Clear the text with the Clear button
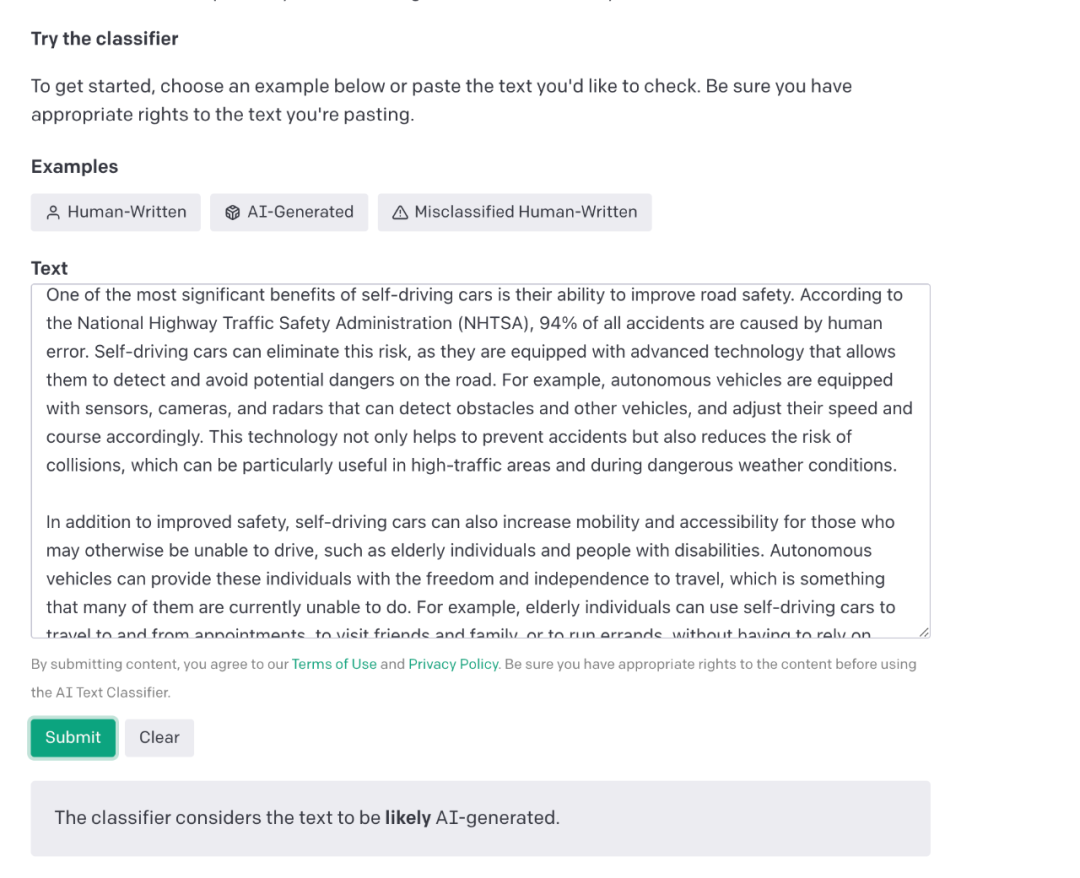The height and width of the screenshot is (878, 1080). point(159,737)
